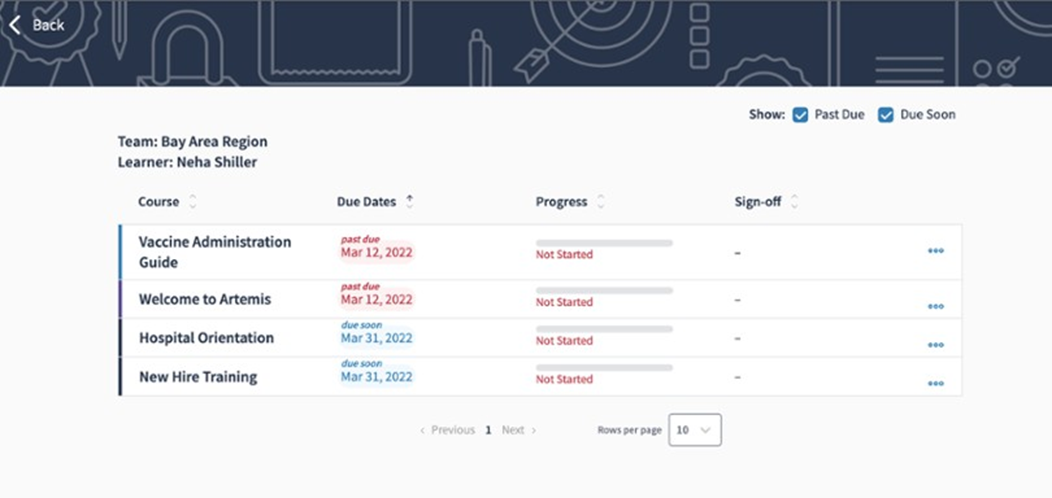Click the Mar 12, 2022 date for Vaccine Guide
Image resolution: width=1052 pixels, height=498 pixels.
[376, 253]
